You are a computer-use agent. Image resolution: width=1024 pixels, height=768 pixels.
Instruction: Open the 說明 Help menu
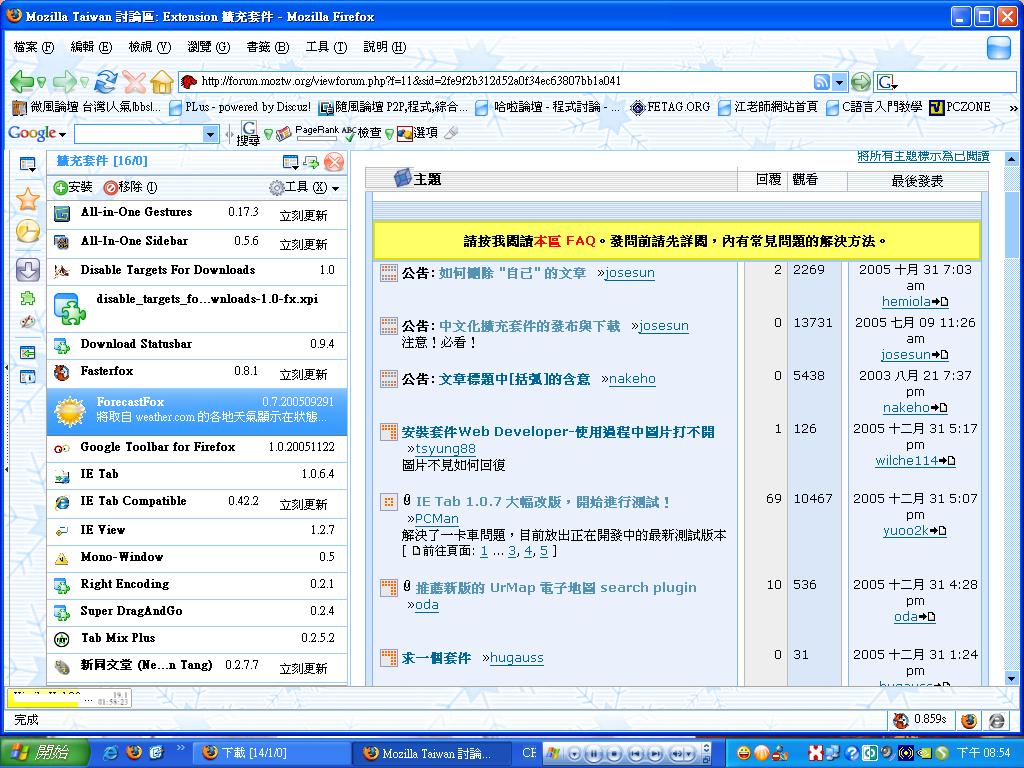click(385, 47)
